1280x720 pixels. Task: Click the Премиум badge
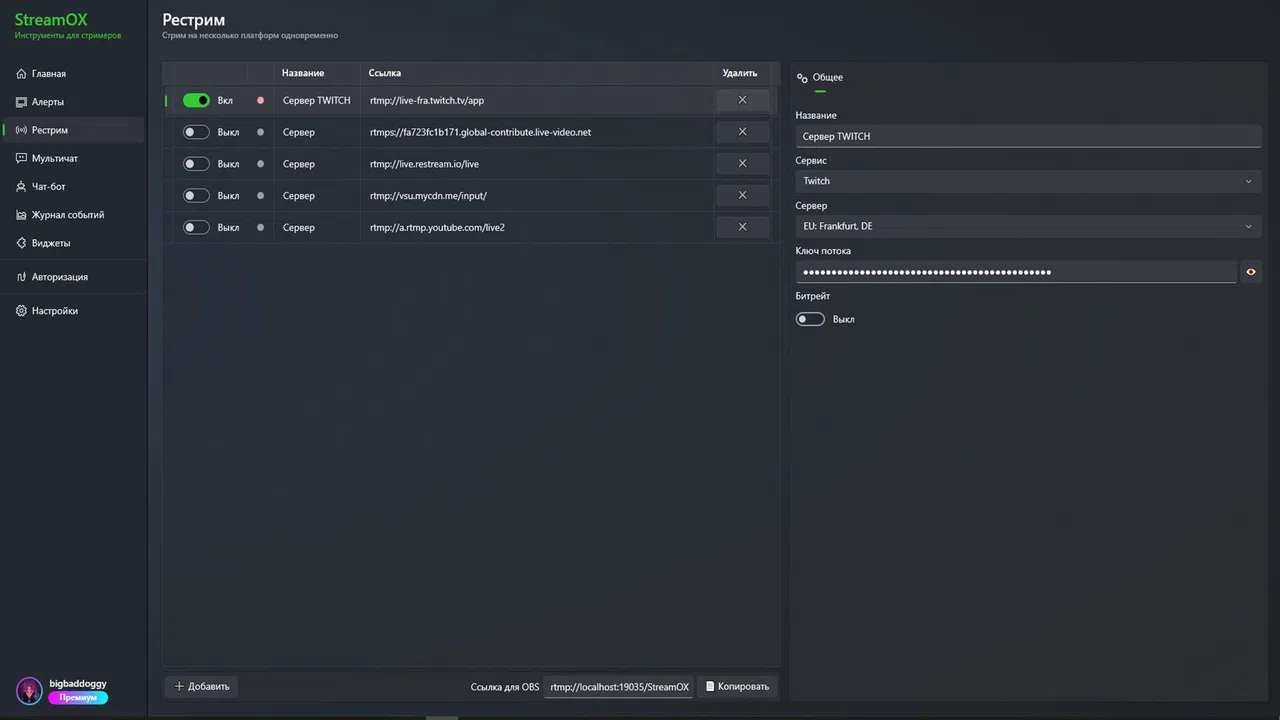pyautogui.click(x=78, y=698)
